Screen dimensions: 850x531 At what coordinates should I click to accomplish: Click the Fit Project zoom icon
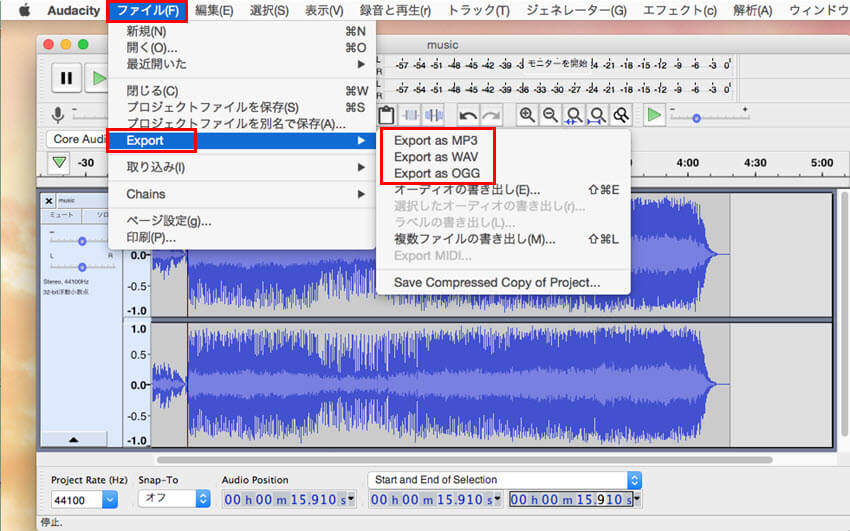(x=597, y=115)
